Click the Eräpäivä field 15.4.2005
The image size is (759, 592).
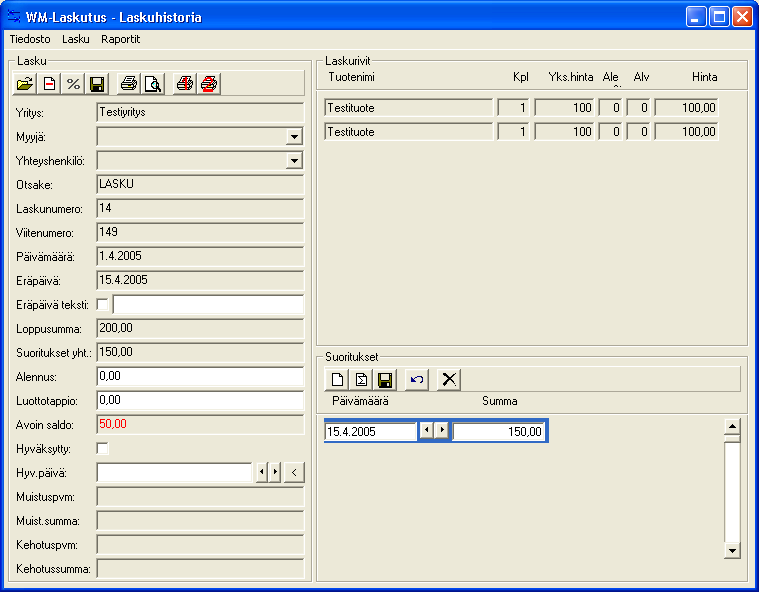(x=200, y=281)
